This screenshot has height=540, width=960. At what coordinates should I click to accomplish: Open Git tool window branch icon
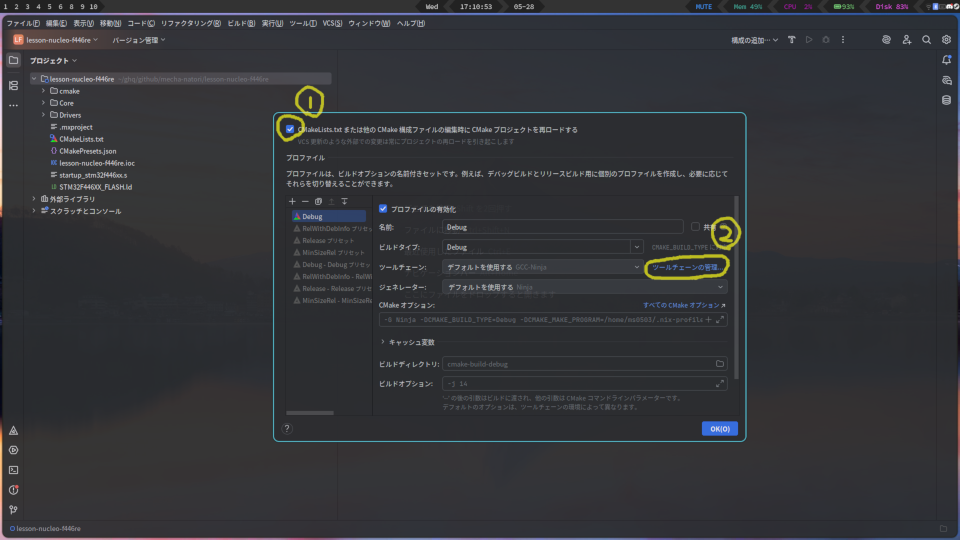click(13, 509)
